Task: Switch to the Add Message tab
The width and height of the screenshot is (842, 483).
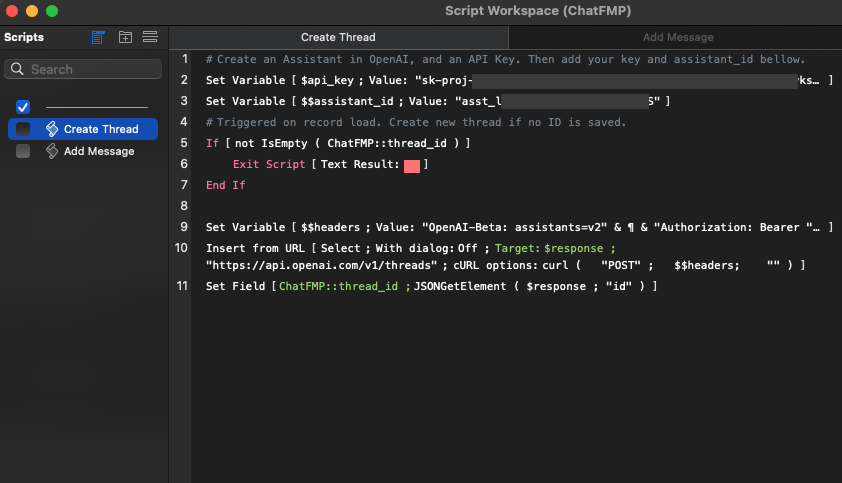Action: [677, 37]
